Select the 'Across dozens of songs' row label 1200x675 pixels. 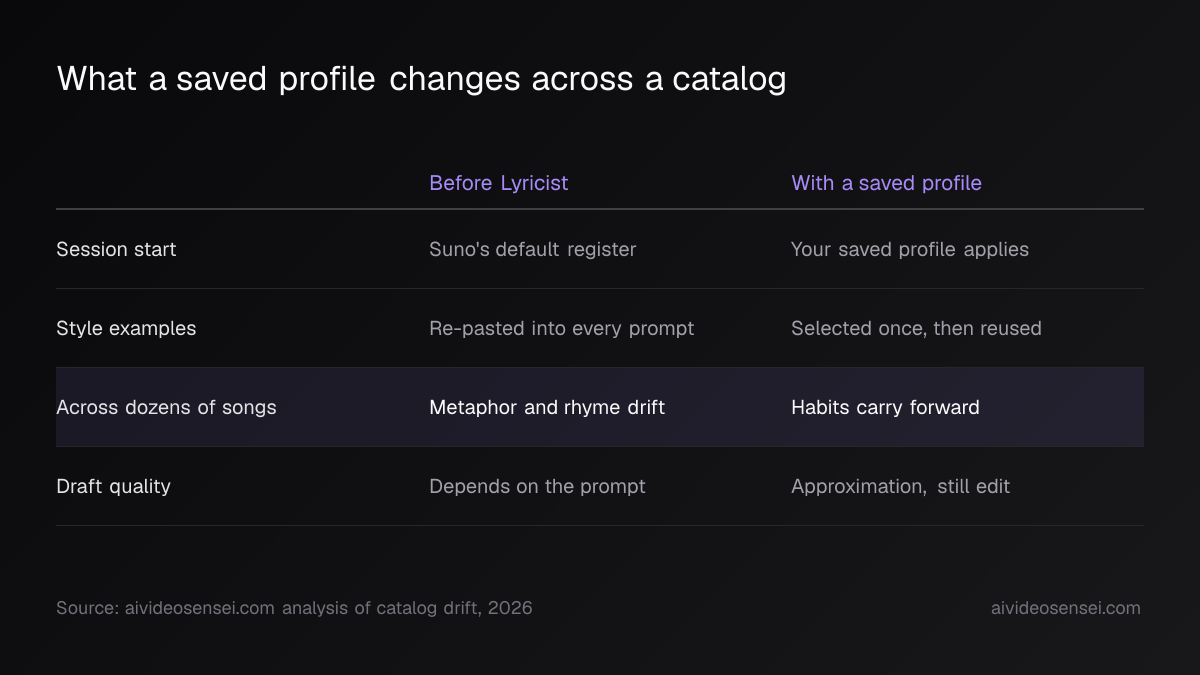(x=166, y=407)
